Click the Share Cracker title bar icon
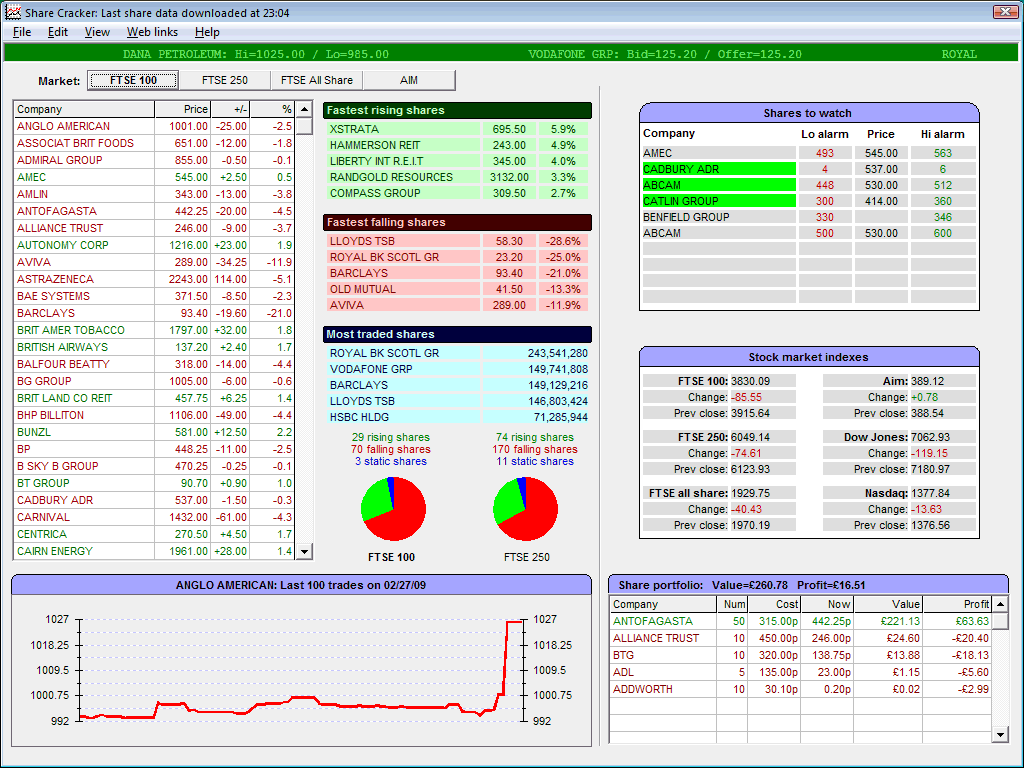Screen dimensions: 1024x768 click(12, 12)
